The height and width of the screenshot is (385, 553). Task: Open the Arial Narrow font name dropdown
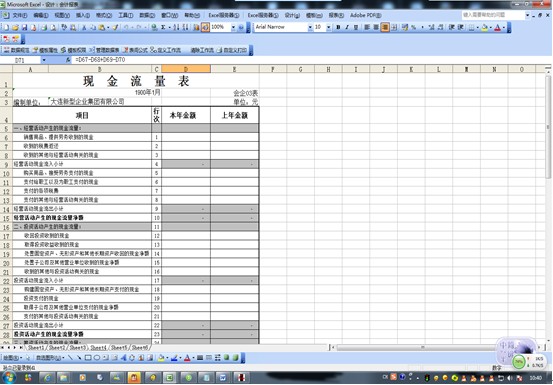[x=310, y=27]
